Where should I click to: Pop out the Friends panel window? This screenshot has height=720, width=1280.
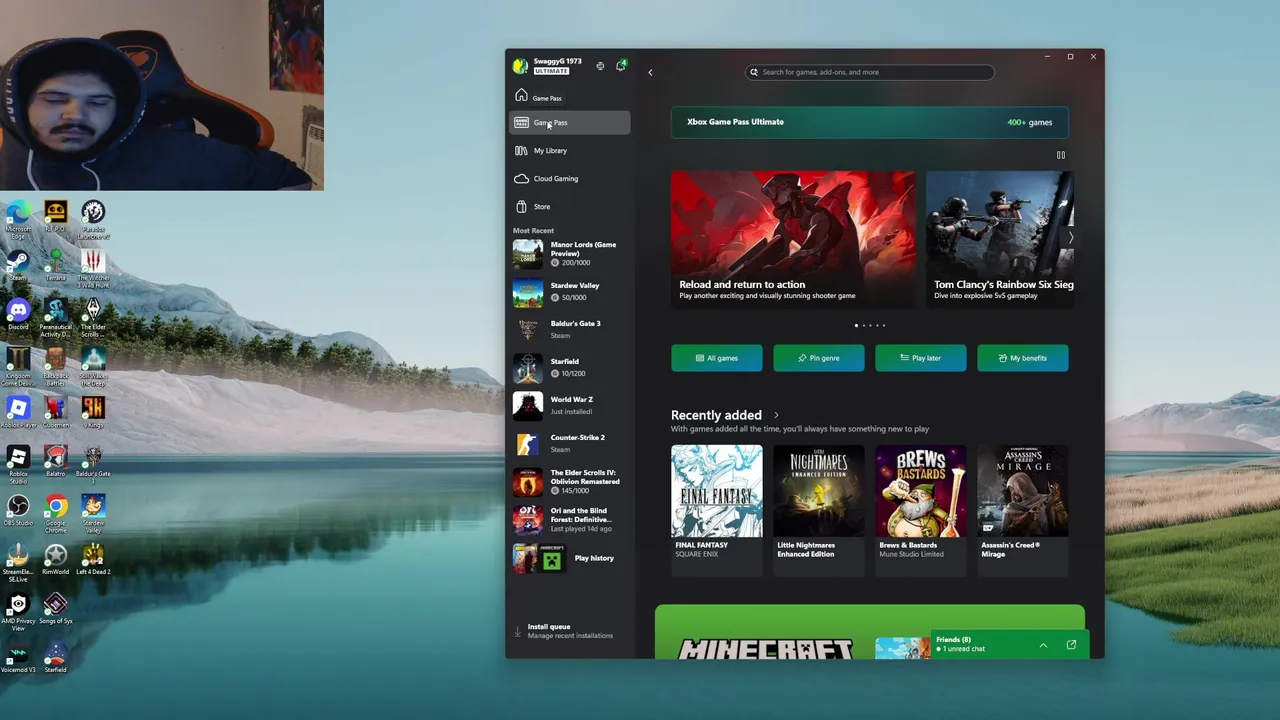pyautogui.click(x=1071, y=645)
